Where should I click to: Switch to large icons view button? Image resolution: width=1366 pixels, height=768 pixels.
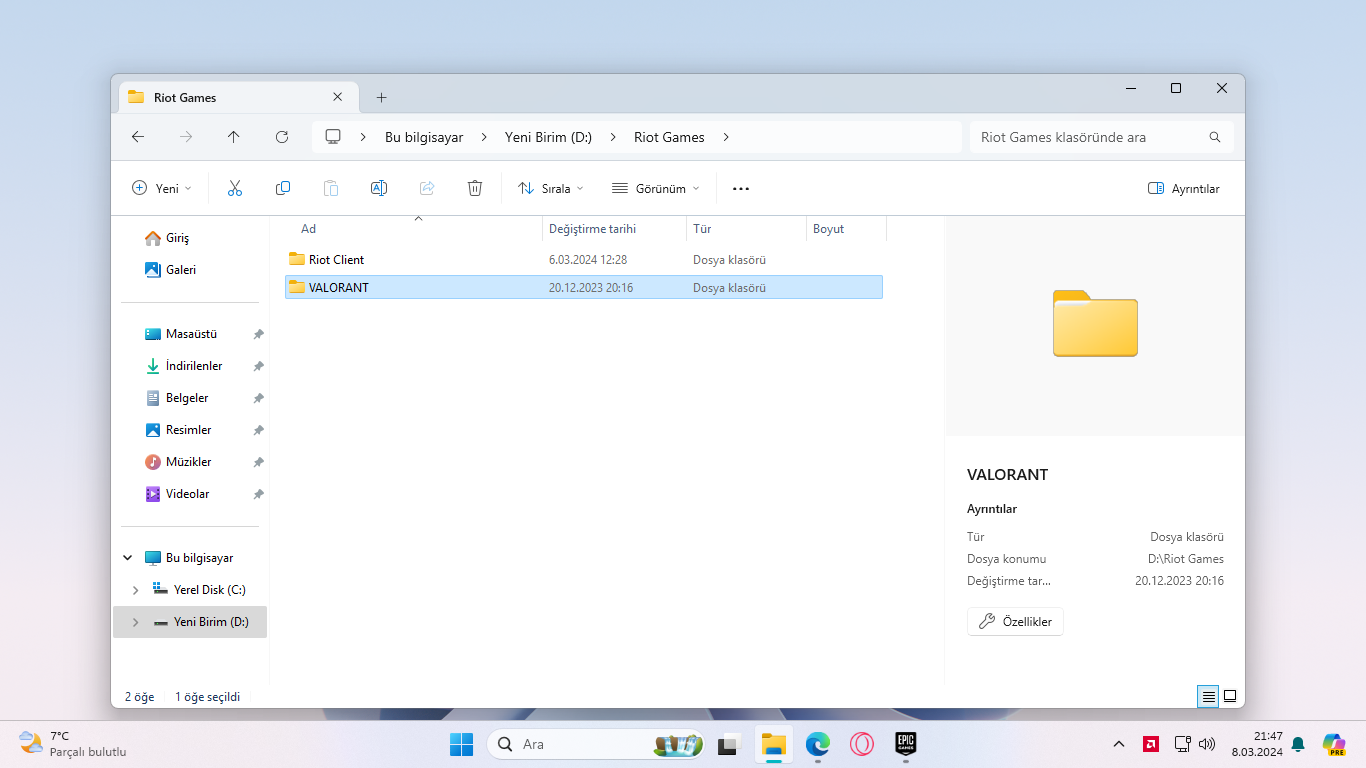tap(1230, 696)
